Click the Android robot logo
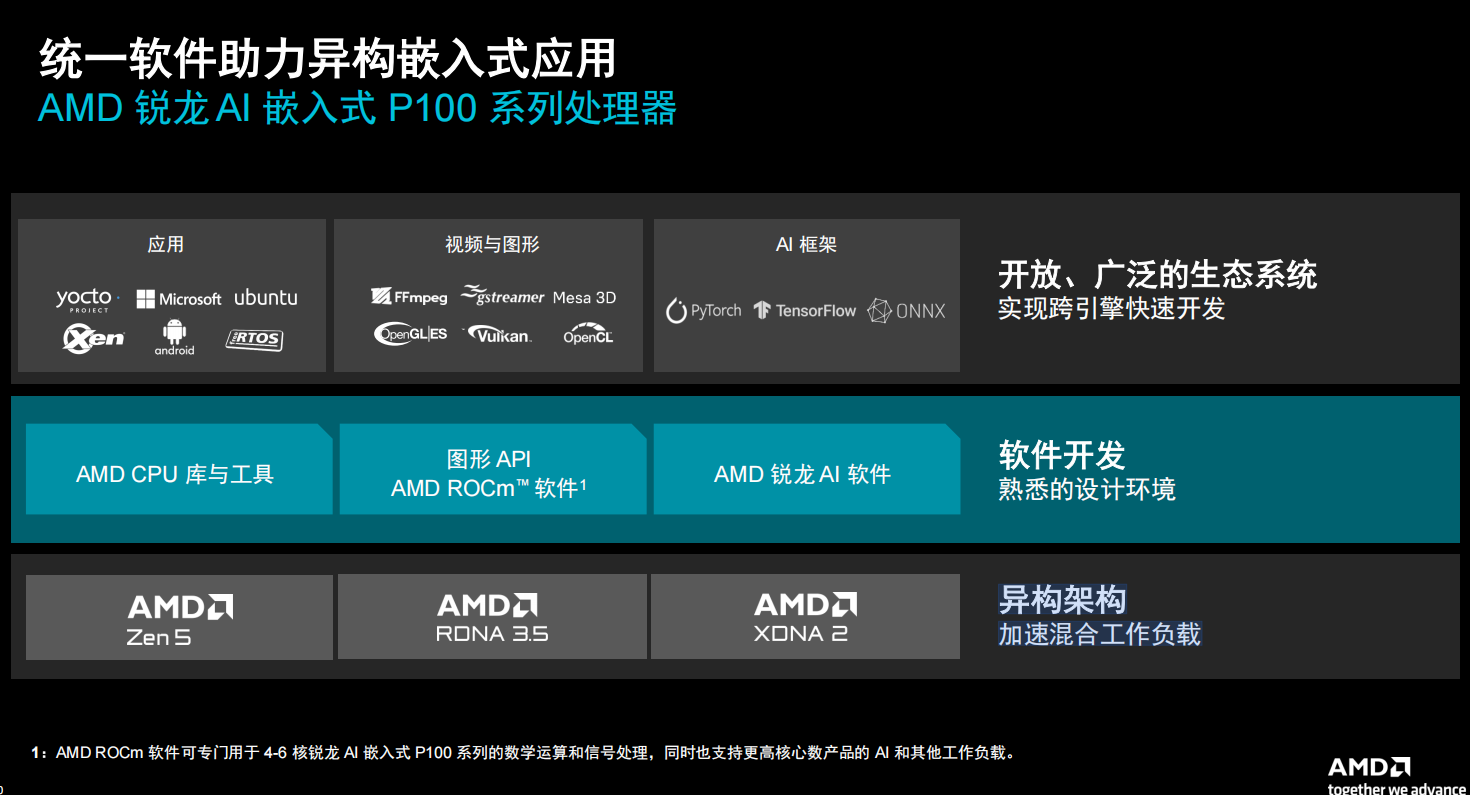Screen dimensions: 1470x795 (174, 338)
